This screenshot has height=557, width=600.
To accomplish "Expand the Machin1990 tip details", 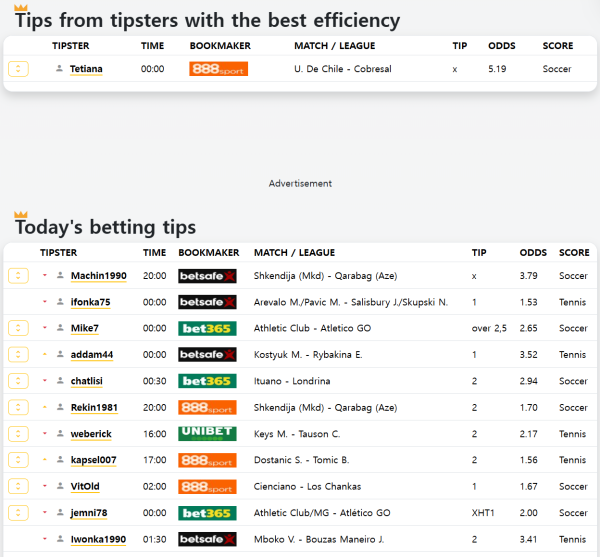I will pos(18,276).
